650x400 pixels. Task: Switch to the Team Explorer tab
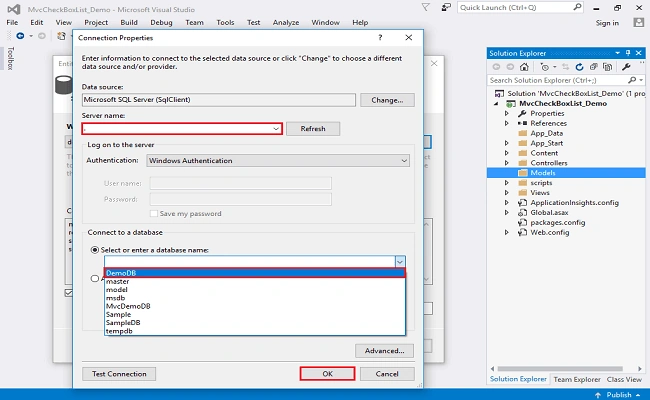(577, 379)
